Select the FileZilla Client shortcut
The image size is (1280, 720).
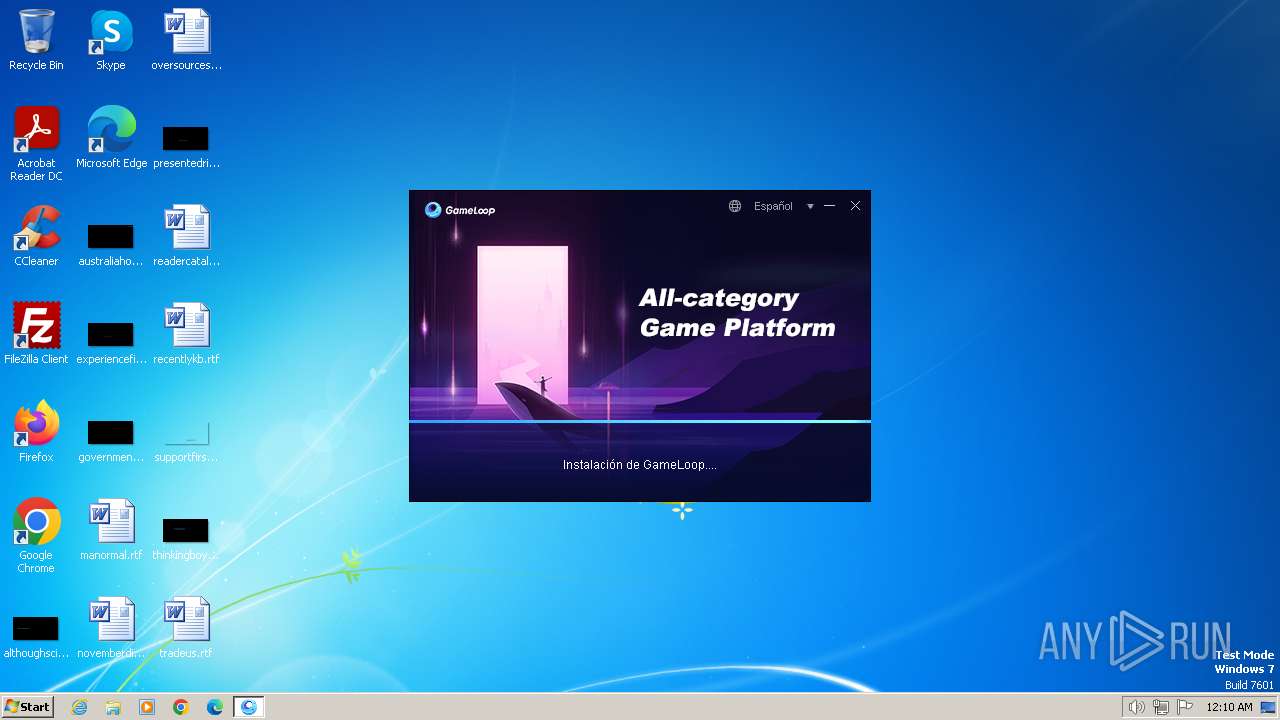36,334
